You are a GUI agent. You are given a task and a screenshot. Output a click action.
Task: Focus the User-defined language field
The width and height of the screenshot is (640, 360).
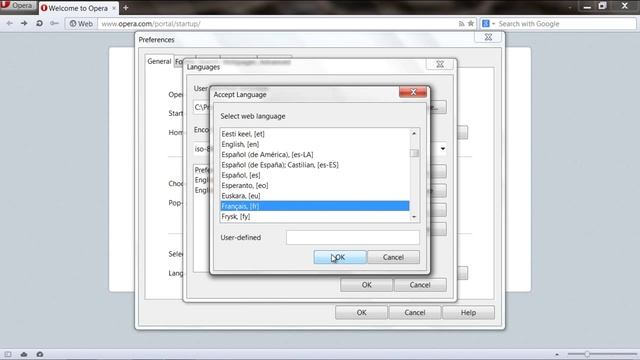point(353,238)
